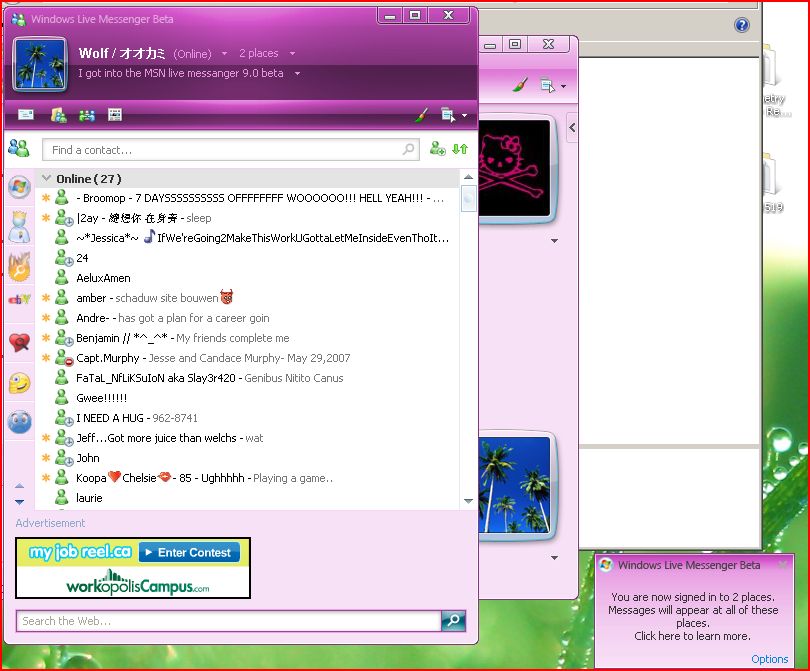
Task: Select the laurie contact
Action: click(247, 498)
